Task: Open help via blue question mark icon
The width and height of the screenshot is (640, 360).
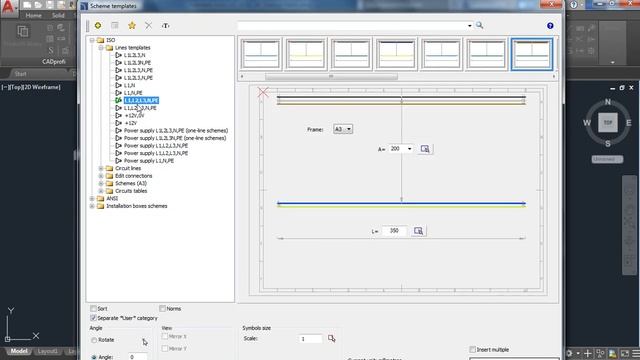Action: (550, 26)
